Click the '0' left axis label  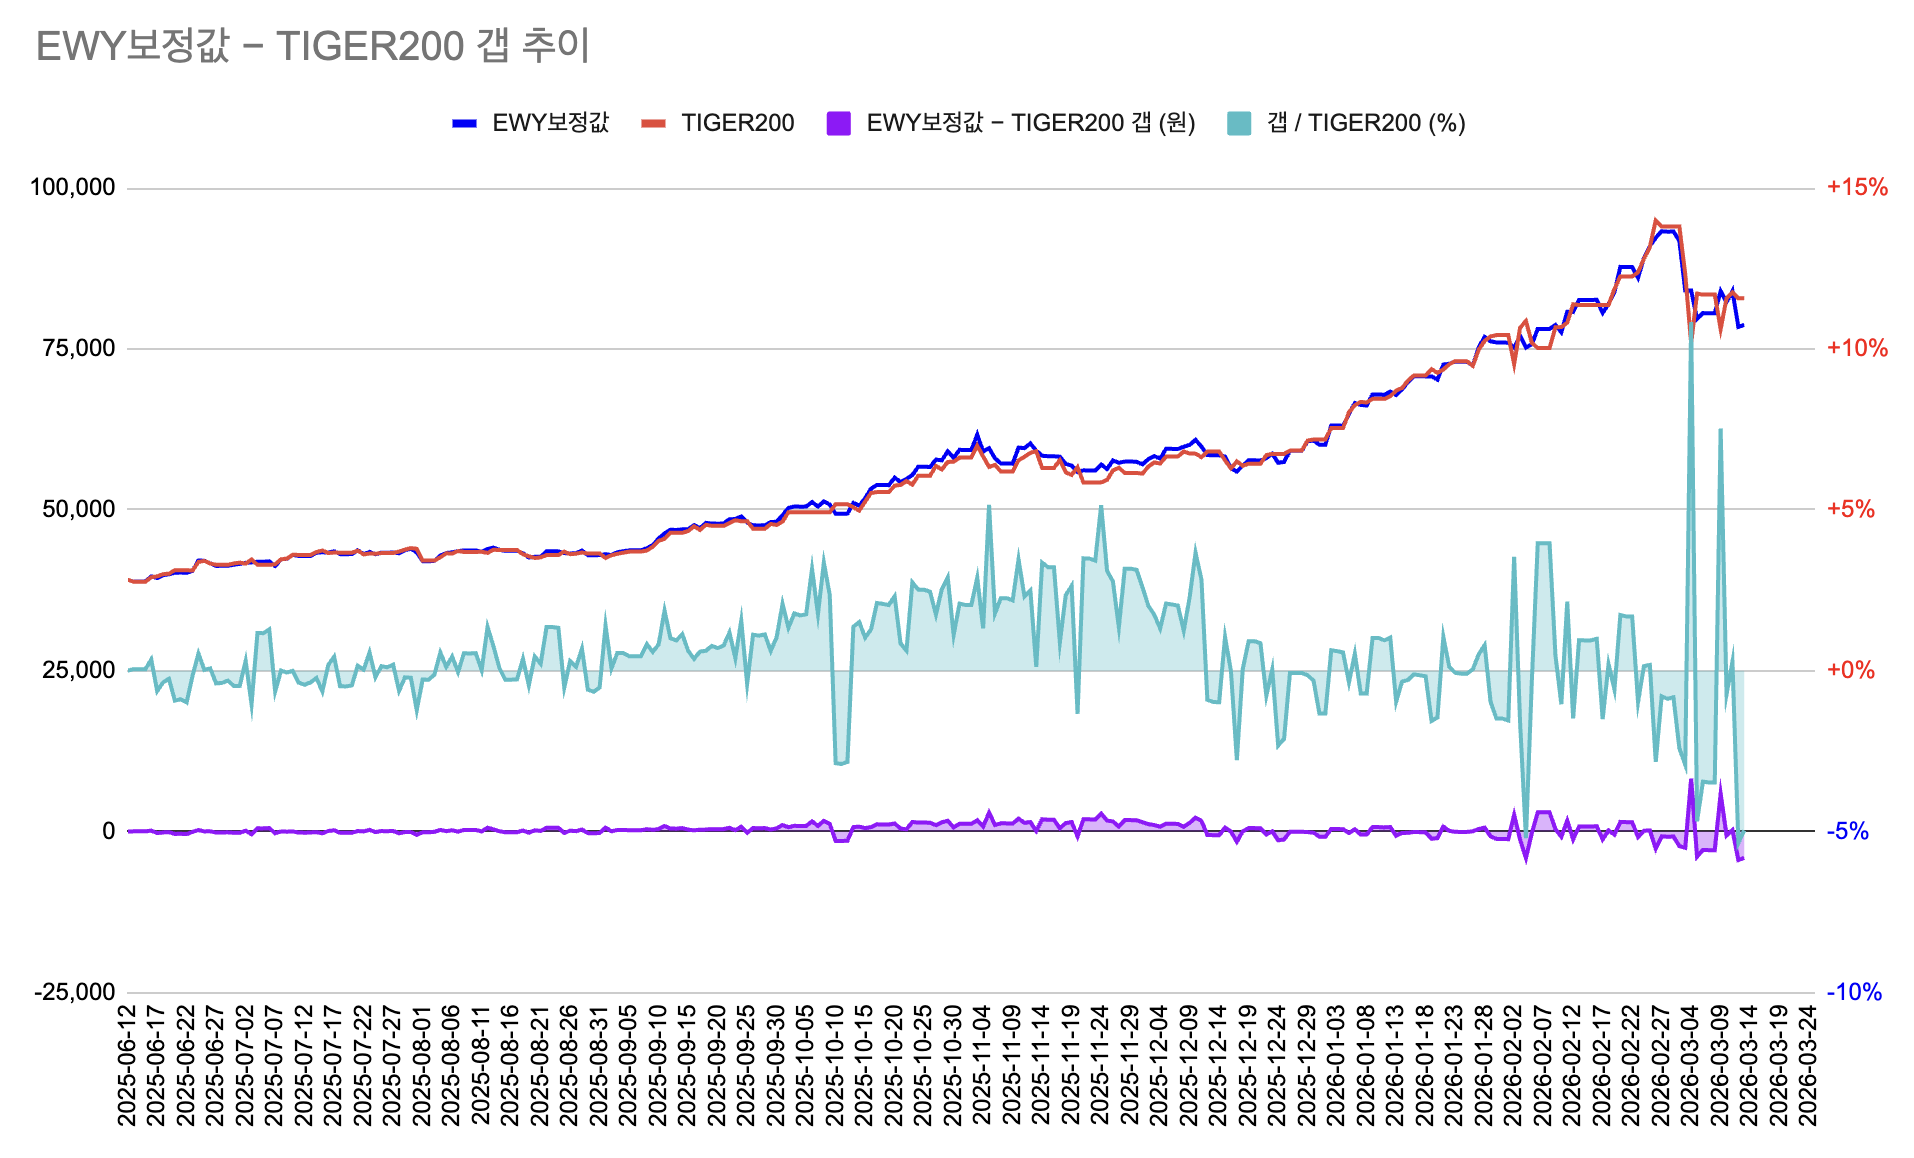click(x=109, y=831)
